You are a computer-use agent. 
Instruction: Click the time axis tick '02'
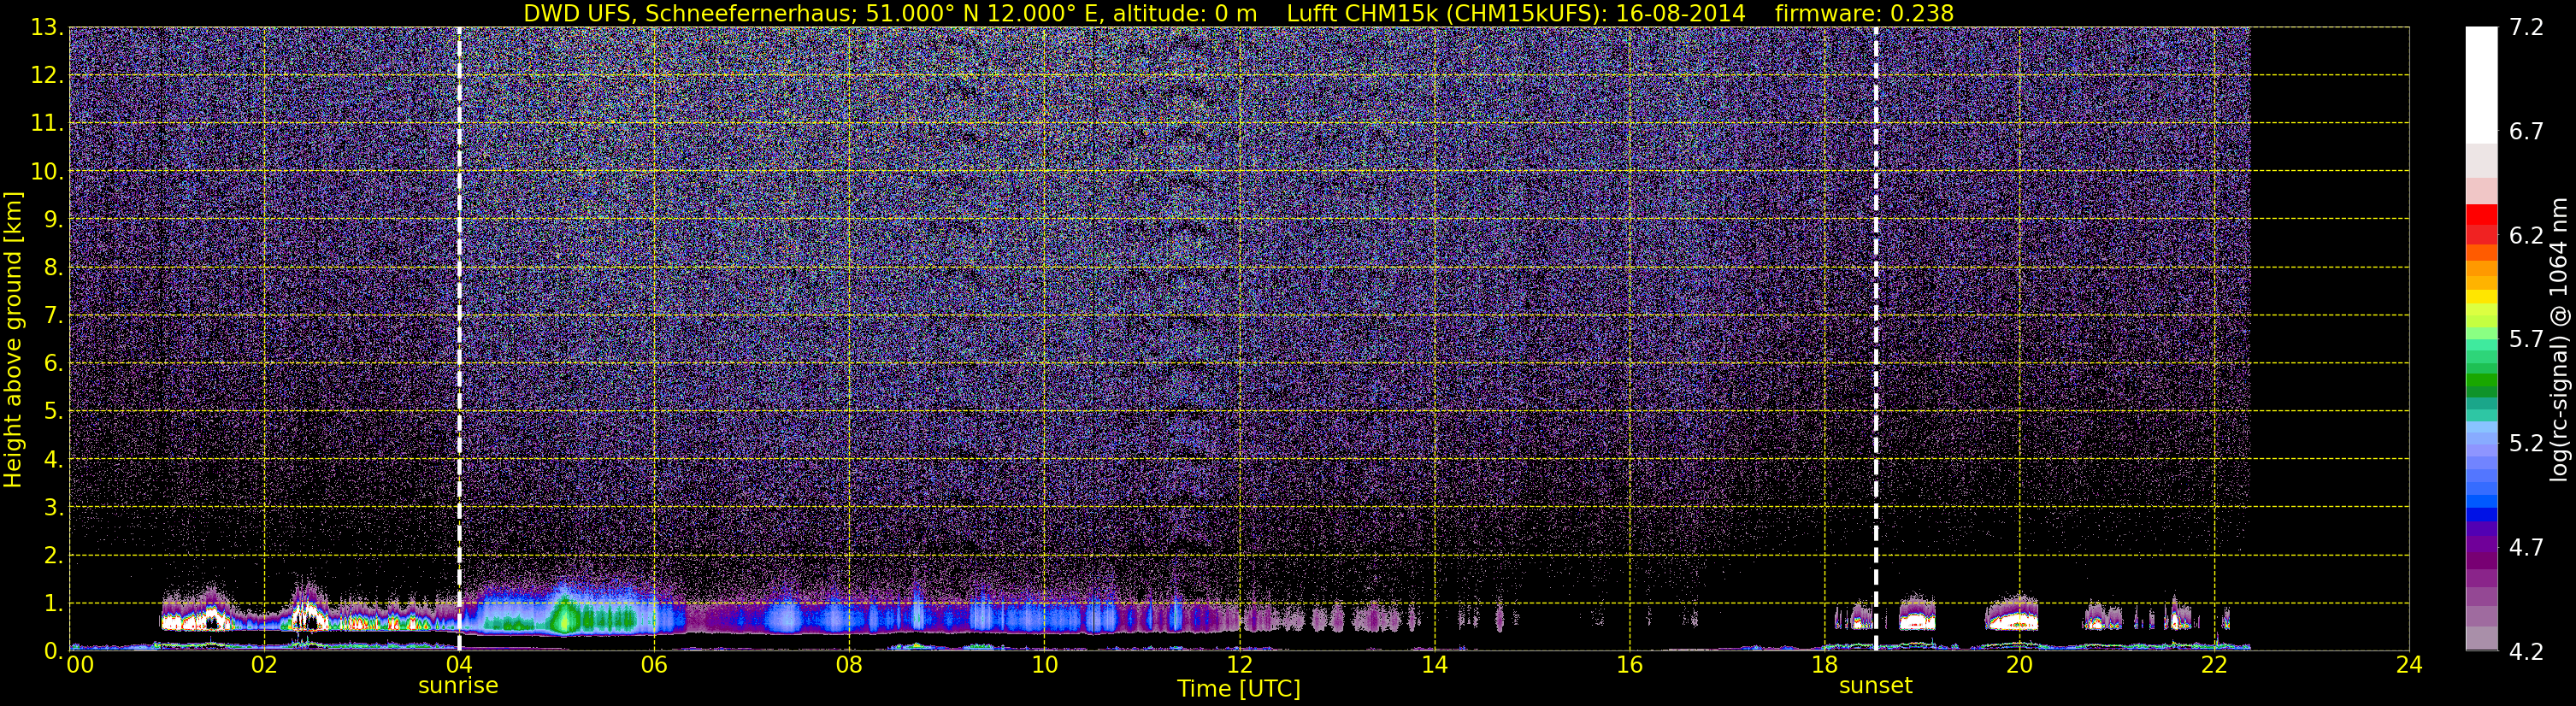(264, 665)
